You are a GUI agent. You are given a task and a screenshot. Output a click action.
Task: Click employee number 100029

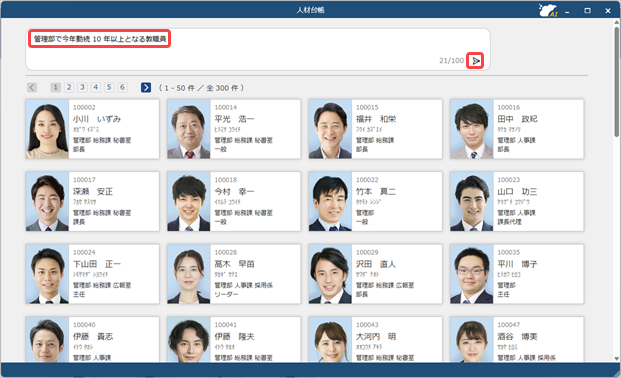[367, 252]
